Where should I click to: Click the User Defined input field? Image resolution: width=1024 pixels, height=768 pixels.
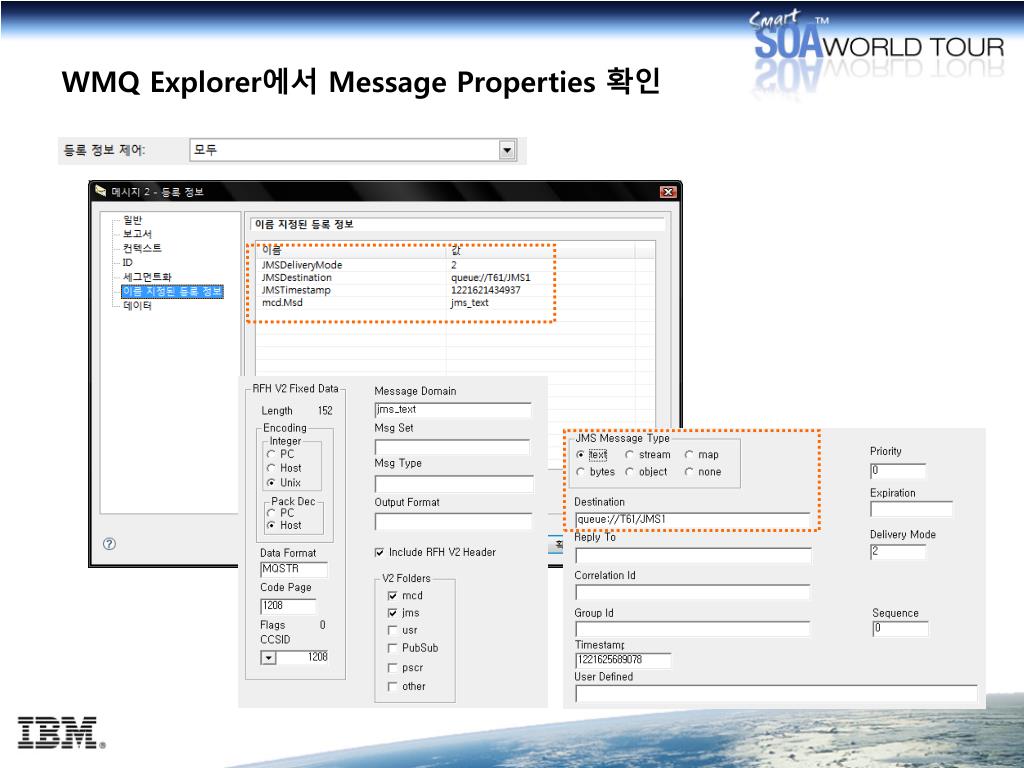click(x=776, y=694)
